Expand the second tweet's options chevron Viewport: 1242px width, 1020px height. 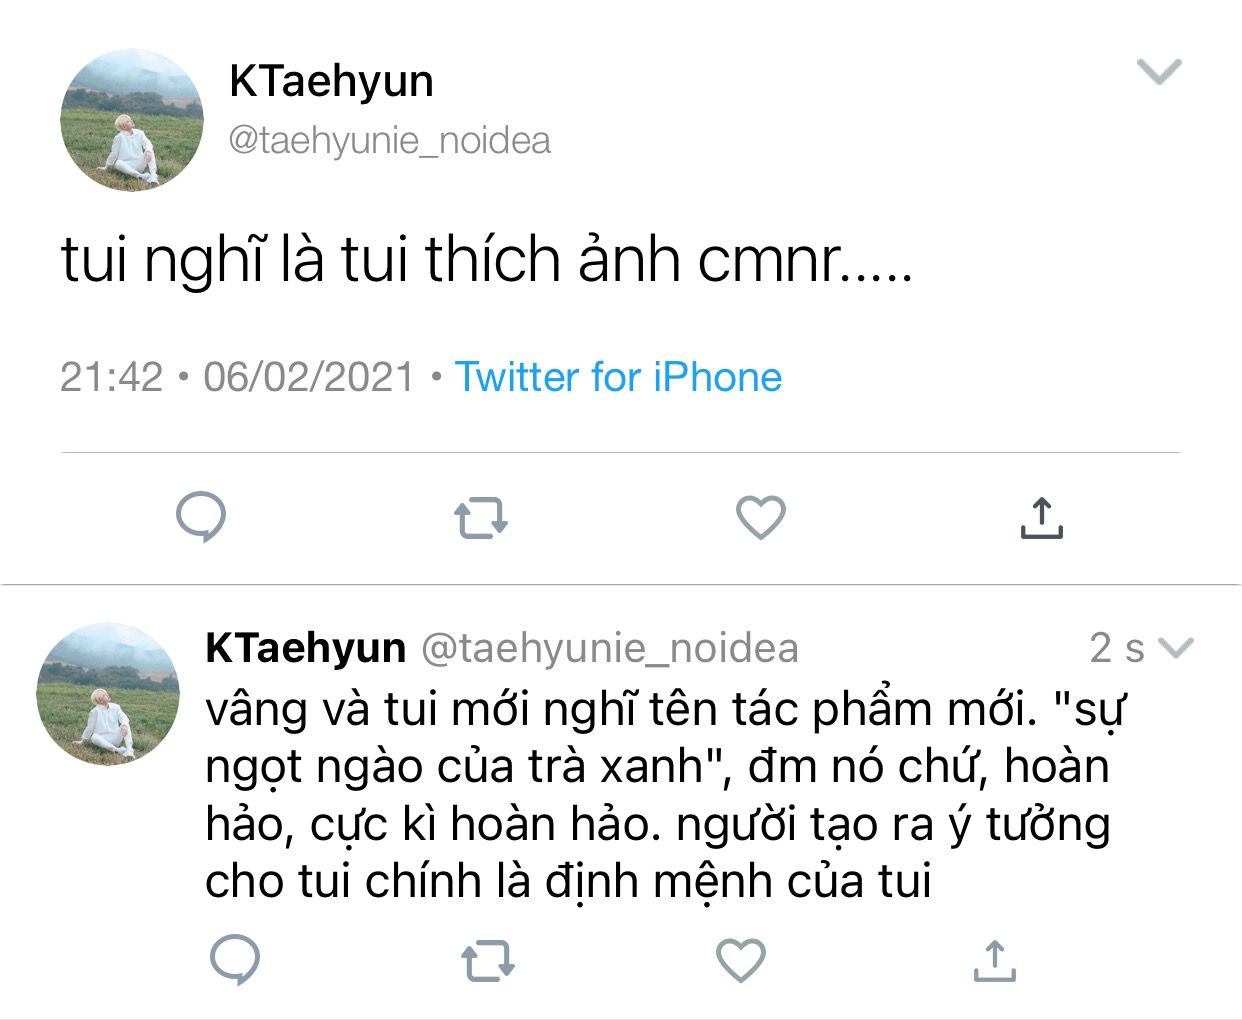(x=1175, y=648)
